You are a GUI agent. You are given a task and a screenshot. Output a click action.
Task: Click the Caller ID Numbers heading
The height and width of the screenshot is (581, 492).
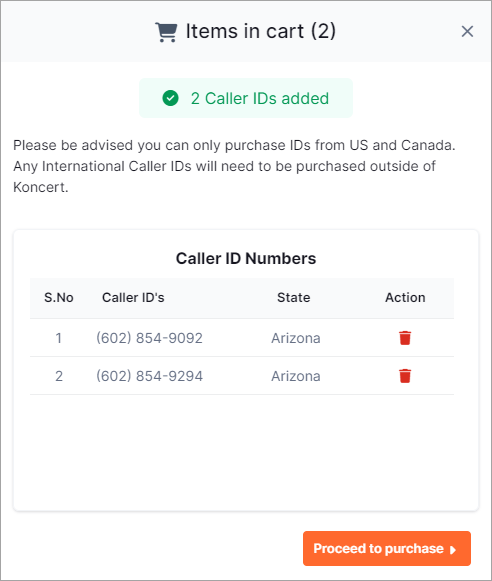(x=246, y=258)
